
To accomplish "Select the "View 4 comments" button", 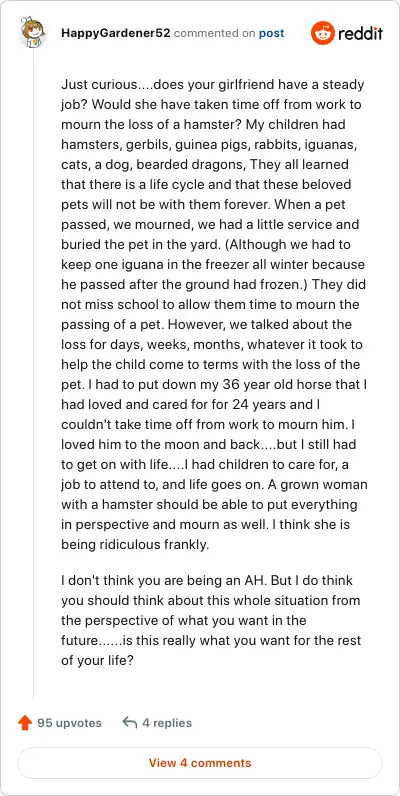I will pyautogui.click(x=200, y=762).
